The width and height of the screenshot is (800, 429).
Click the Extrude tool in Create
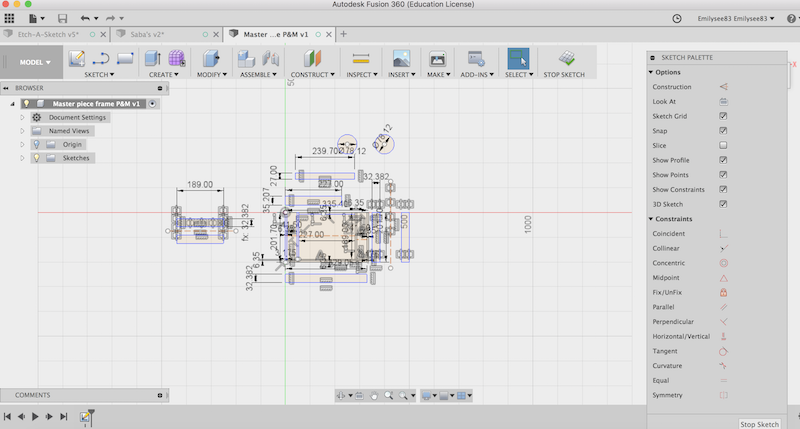click(x=153, y=59)
